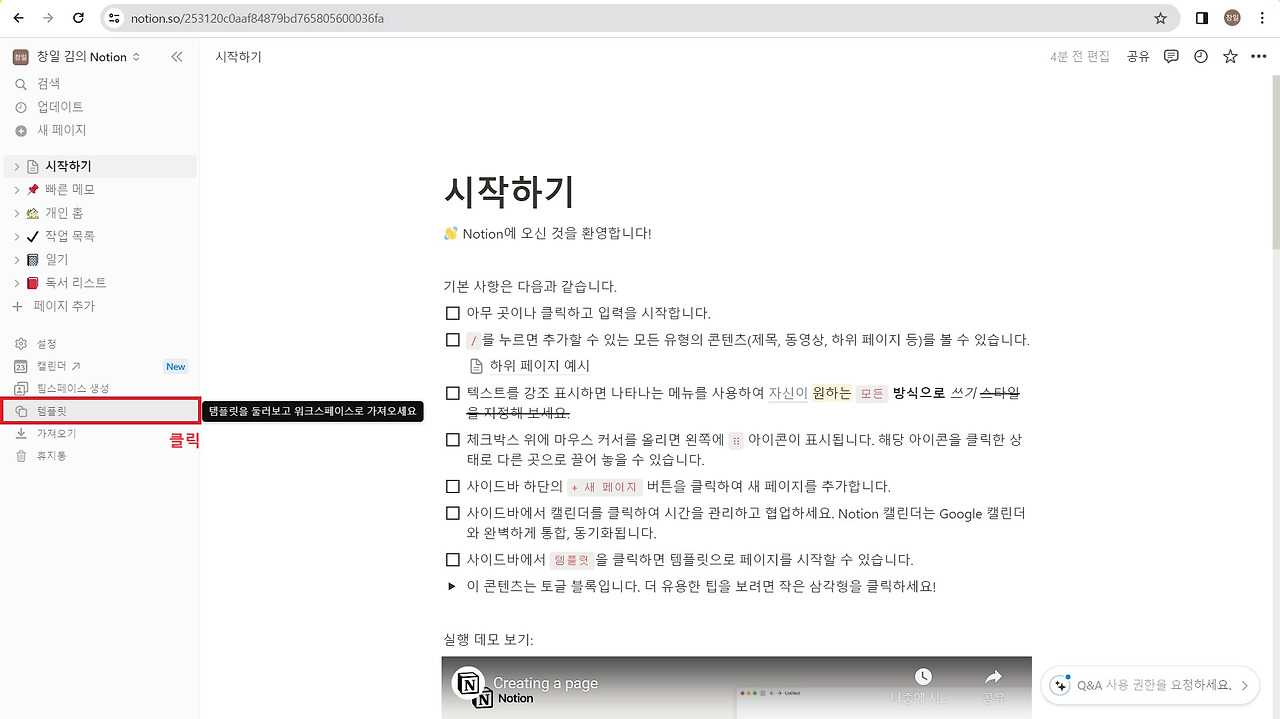The image size is (1280, 719).
Task: Open the Chrome three-dot menu
Action: click(1261, 18)
